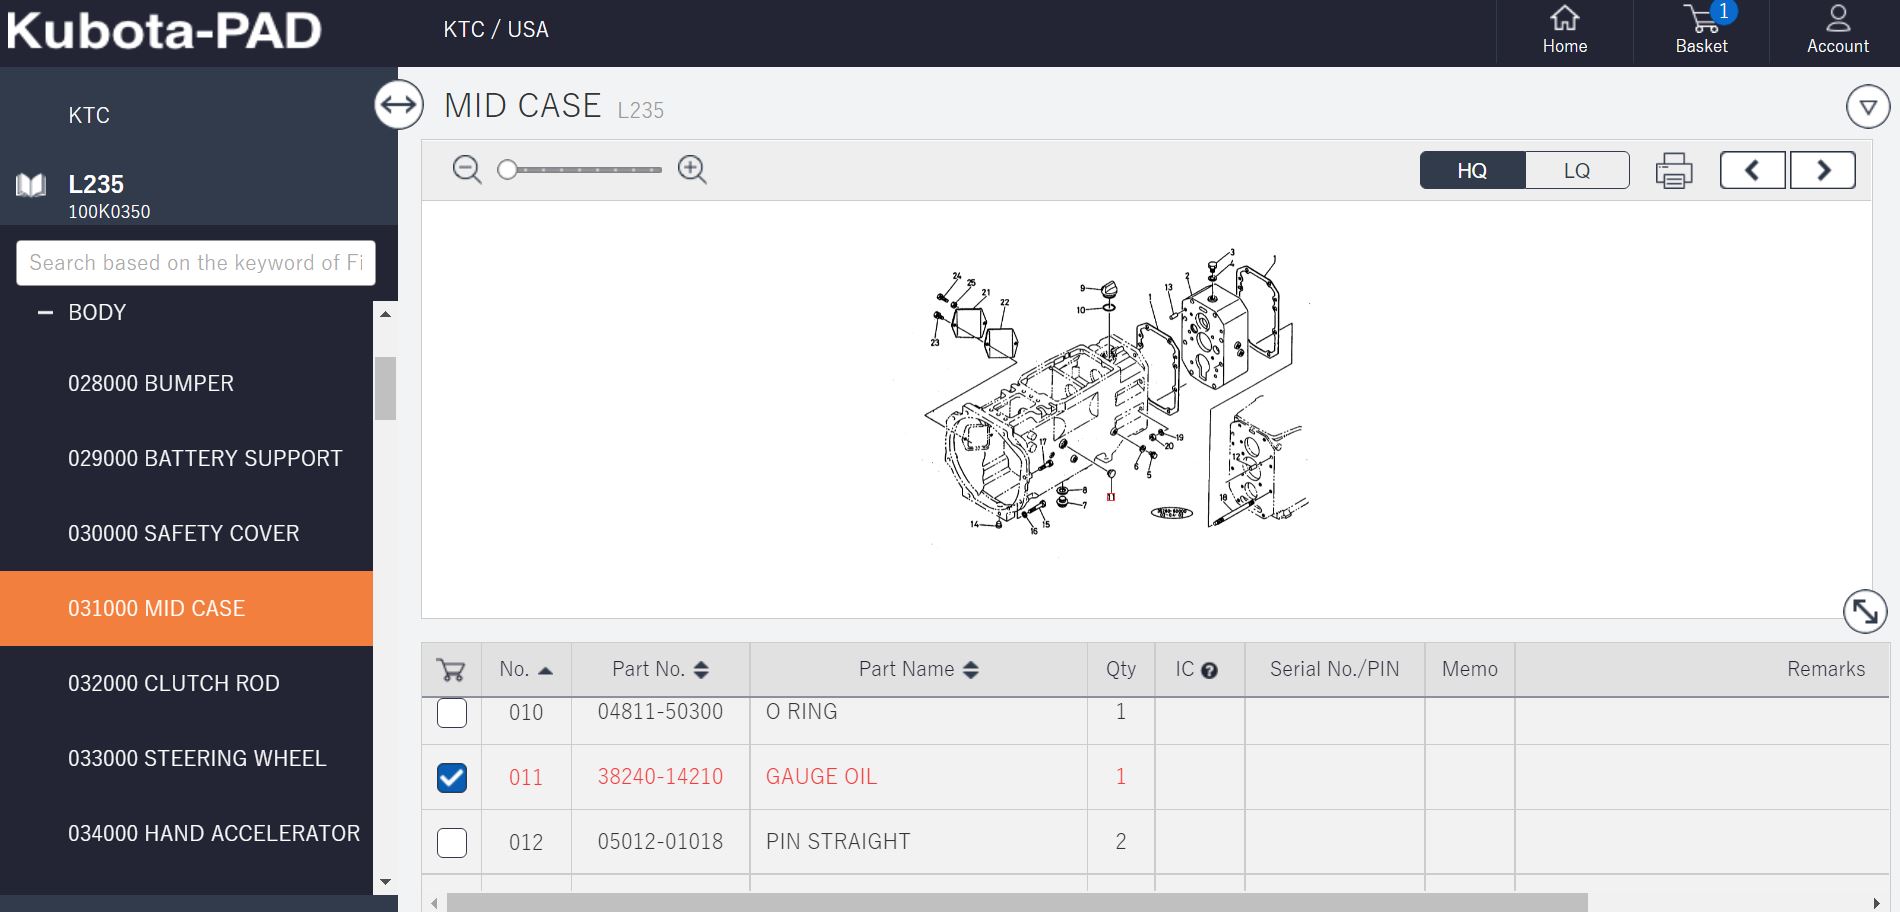
Task: Click the table horizontal scrollbar thumb
Action: point(1017,903)
